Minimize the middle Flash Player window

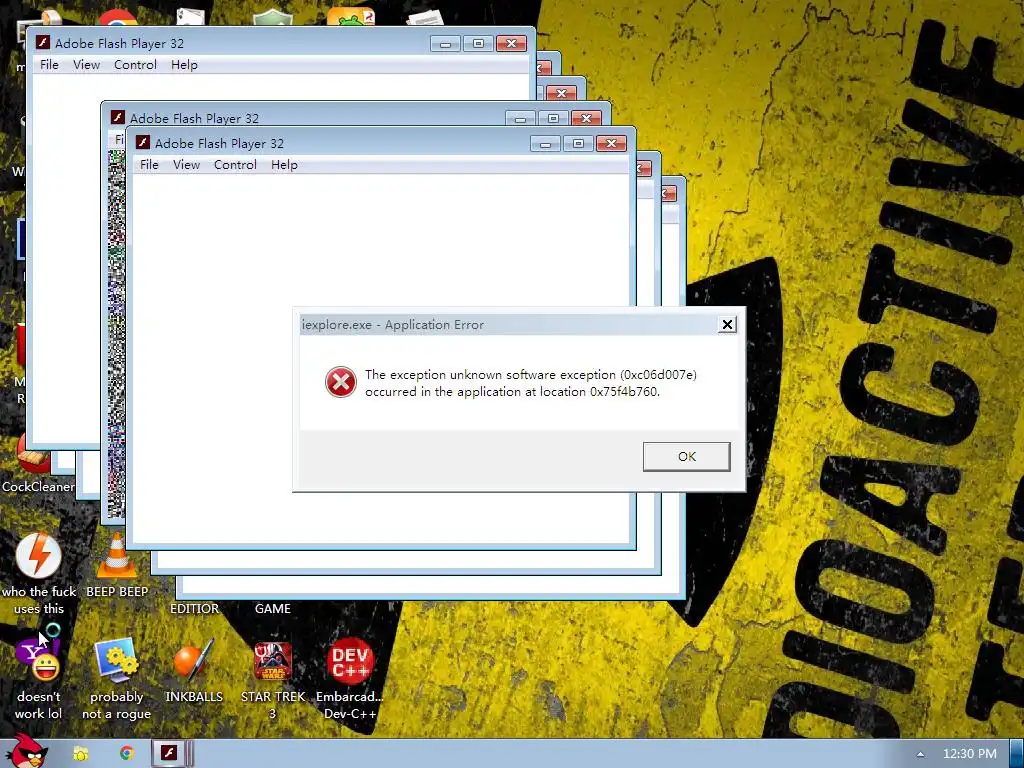(520, 118)
